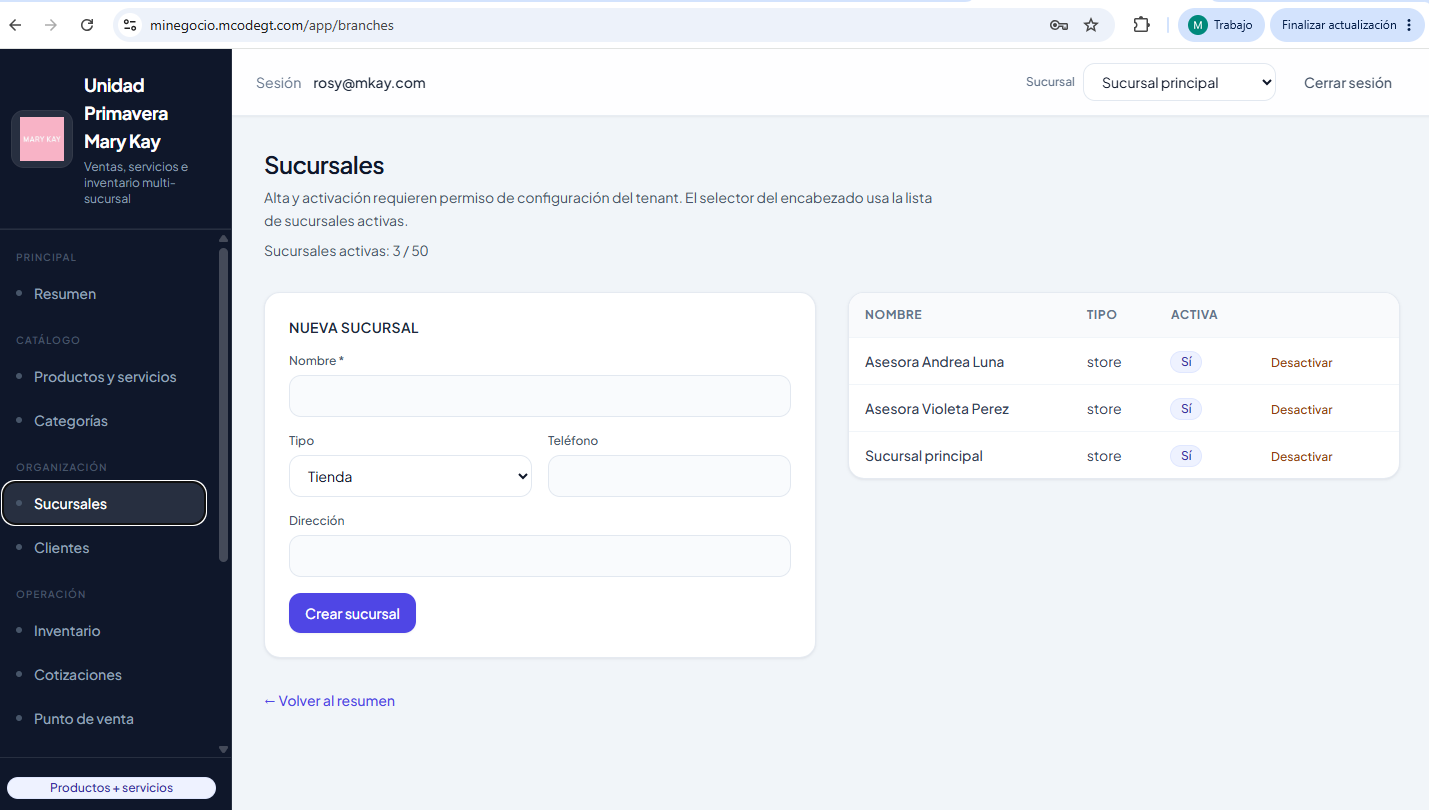Click Asesora Andrea Luna name cell

[934, 362]
